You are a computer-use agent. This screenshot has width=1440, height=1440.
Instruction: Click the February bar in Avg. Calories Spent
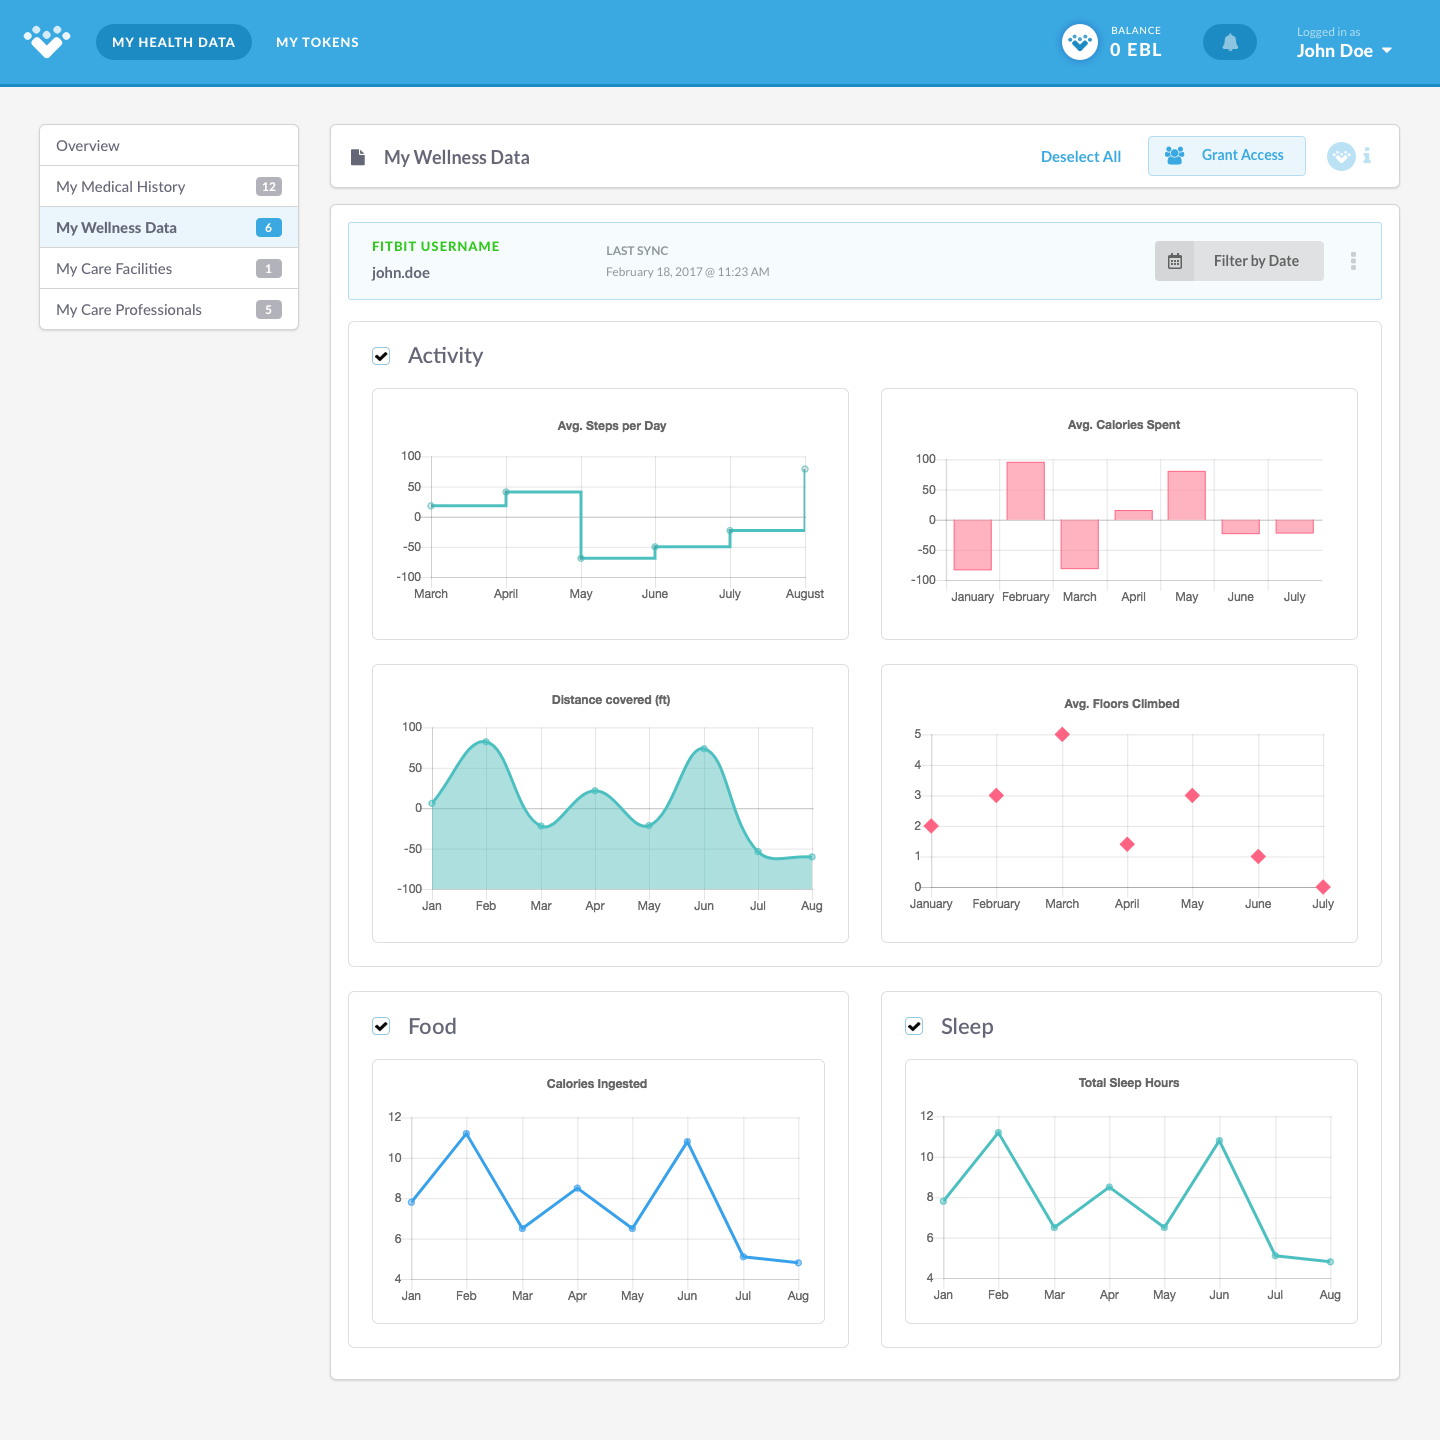(x=1026, y=491)
